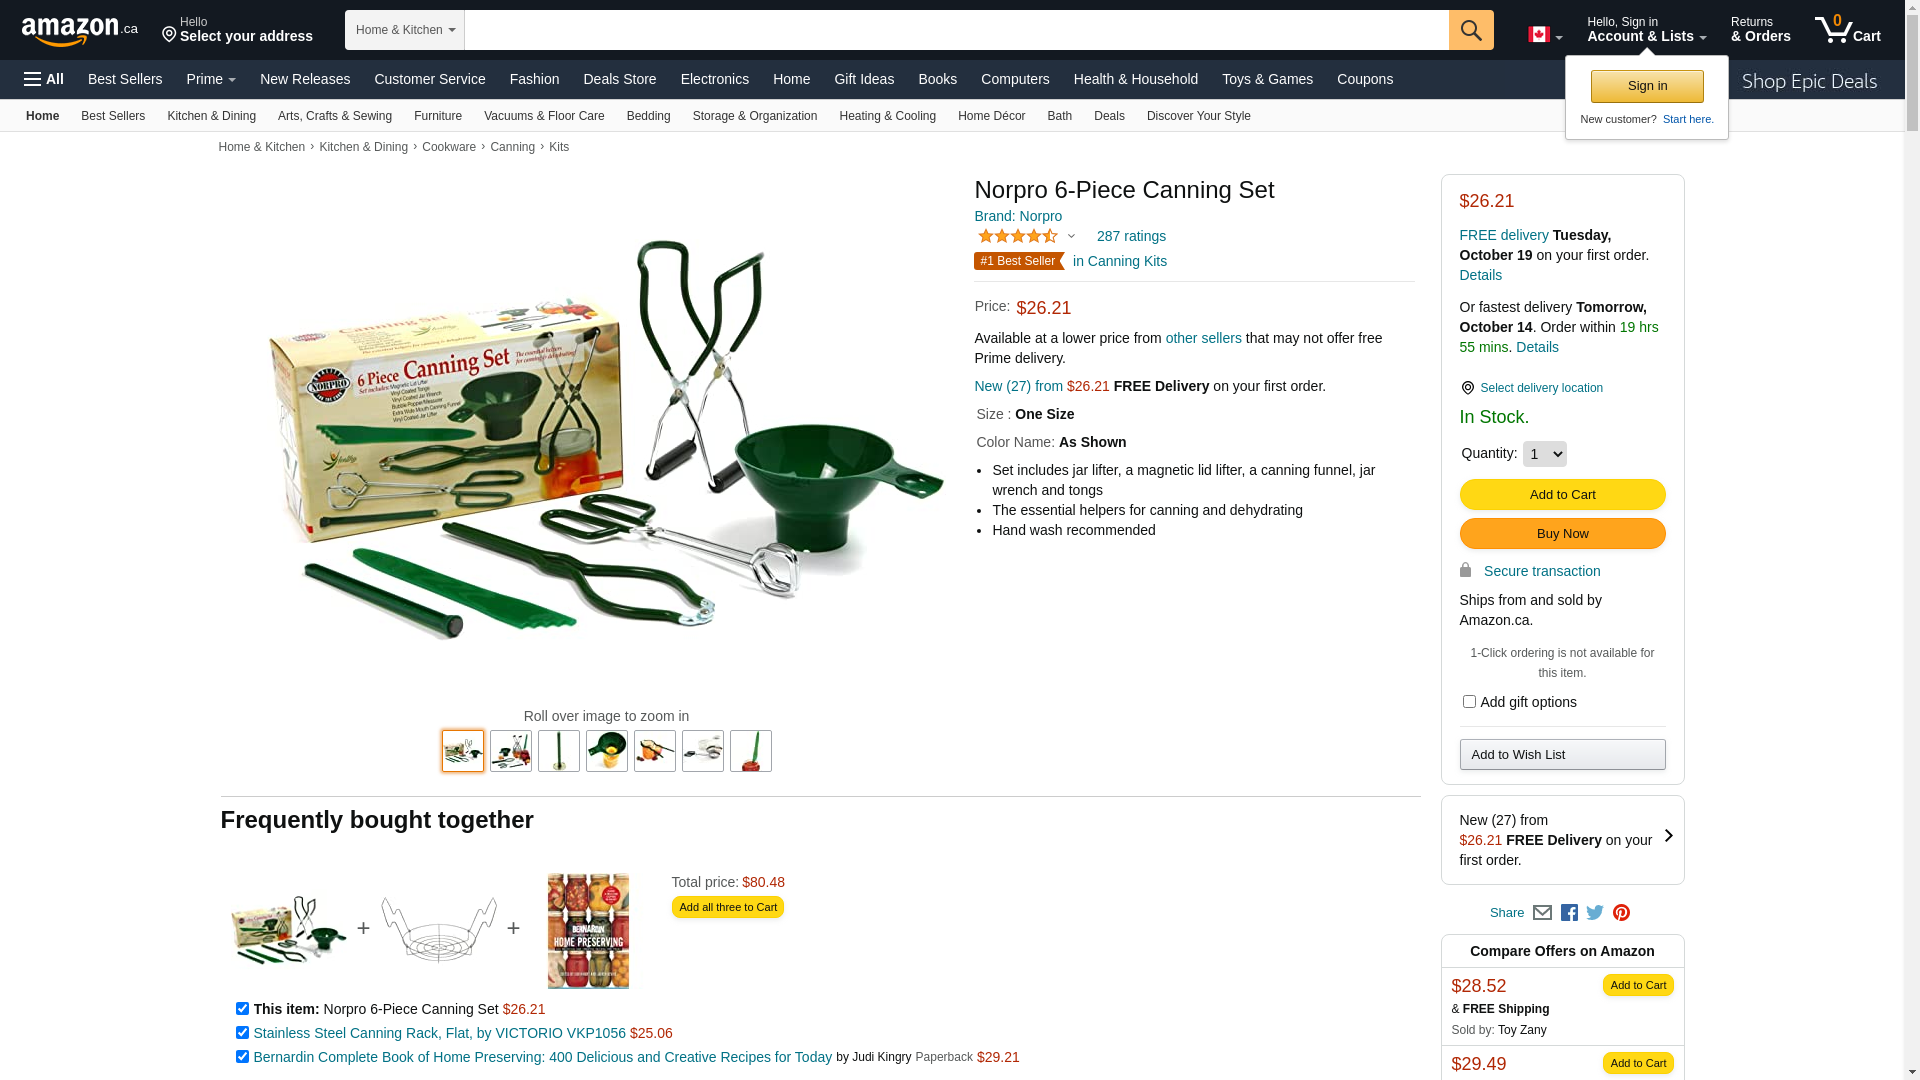Select the Storage & Organization subnav item

point(755,116)
